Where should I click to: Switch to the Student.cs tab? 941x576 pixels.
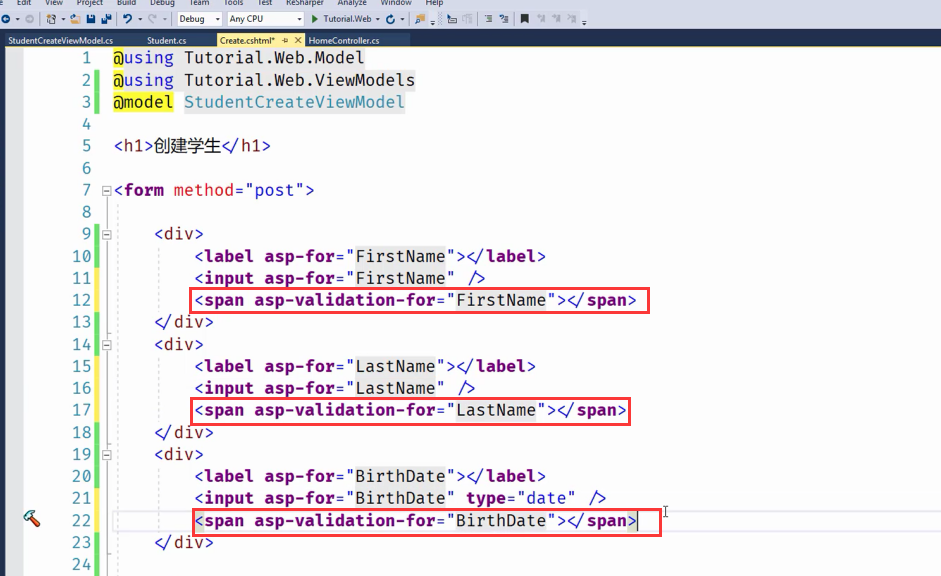click(x=166, y=40)
